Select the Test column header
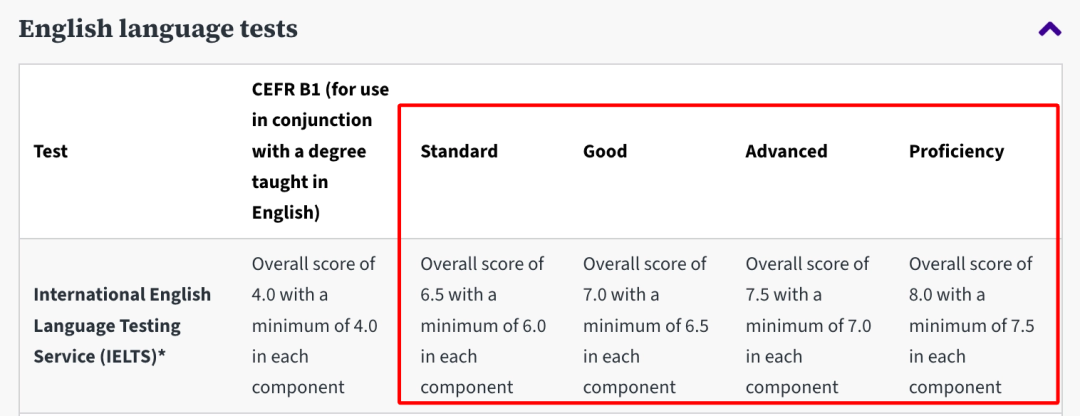 coord(51,152)
